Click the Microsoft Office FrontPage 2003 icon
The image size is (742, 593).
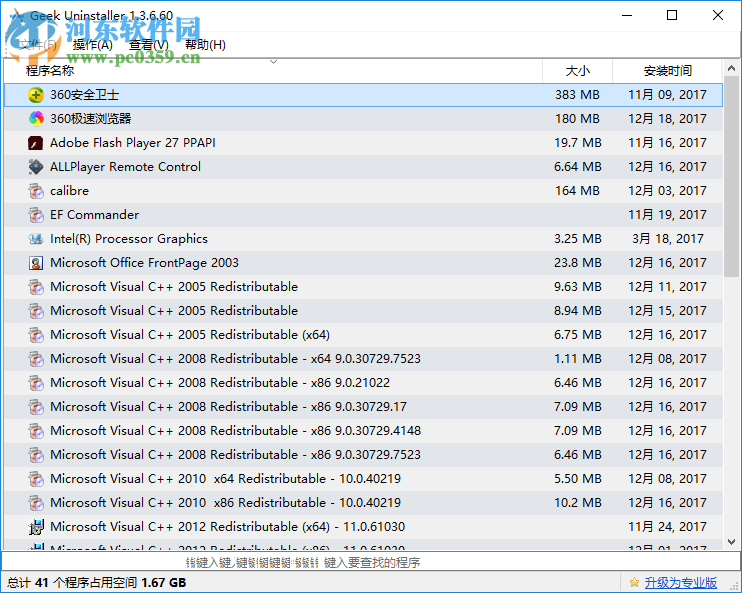coord(36,263)
